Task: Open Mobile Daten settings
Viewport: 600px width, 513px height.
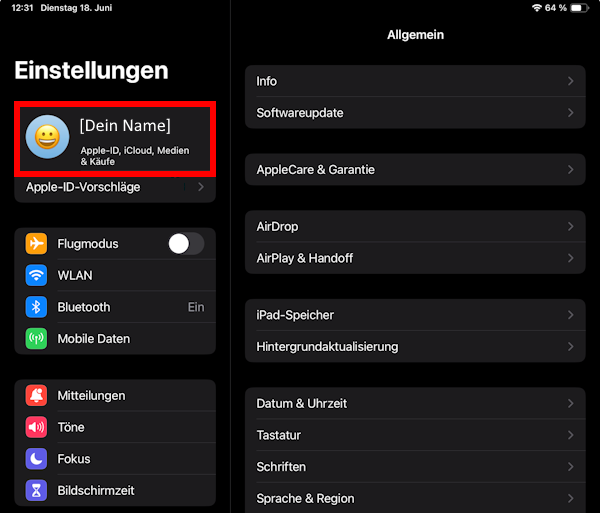Action: [115, 339]
